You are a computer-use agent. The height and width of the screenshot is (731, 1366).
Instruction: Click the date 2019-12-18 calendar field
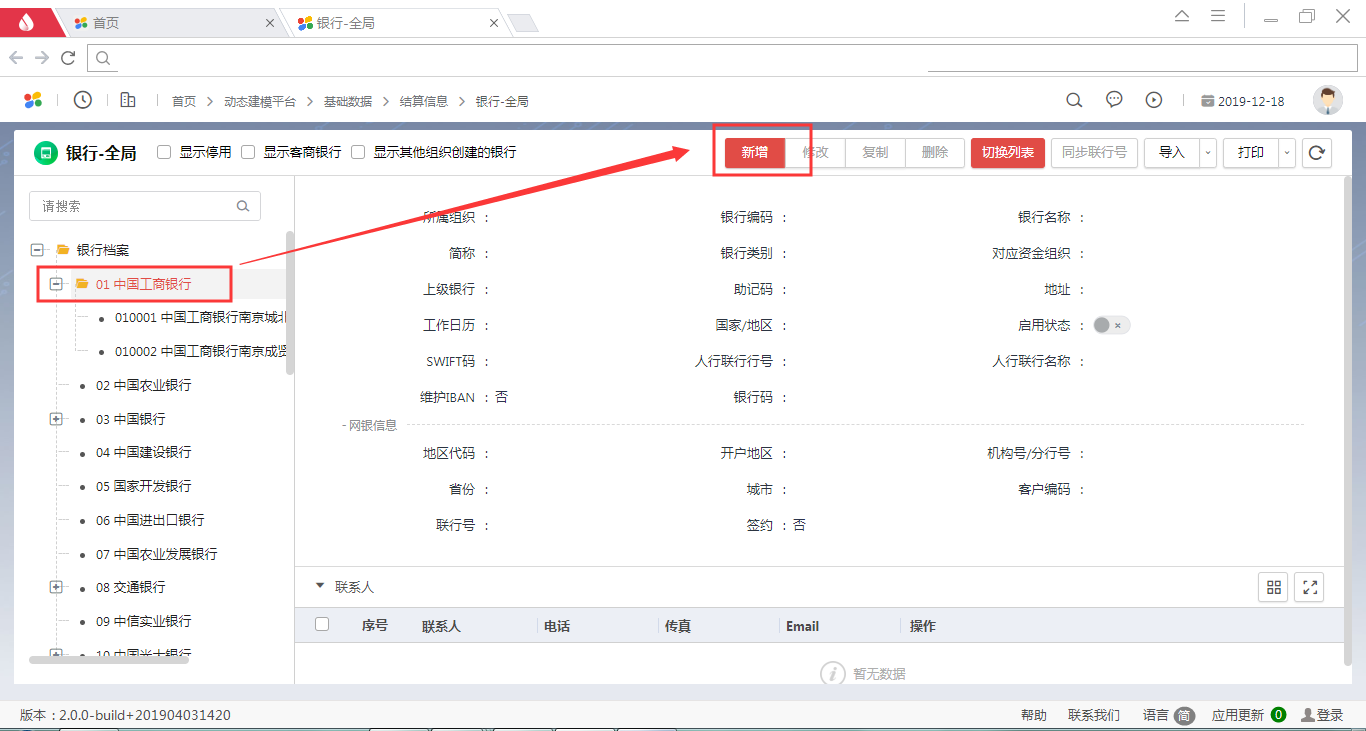(1242, 101)
